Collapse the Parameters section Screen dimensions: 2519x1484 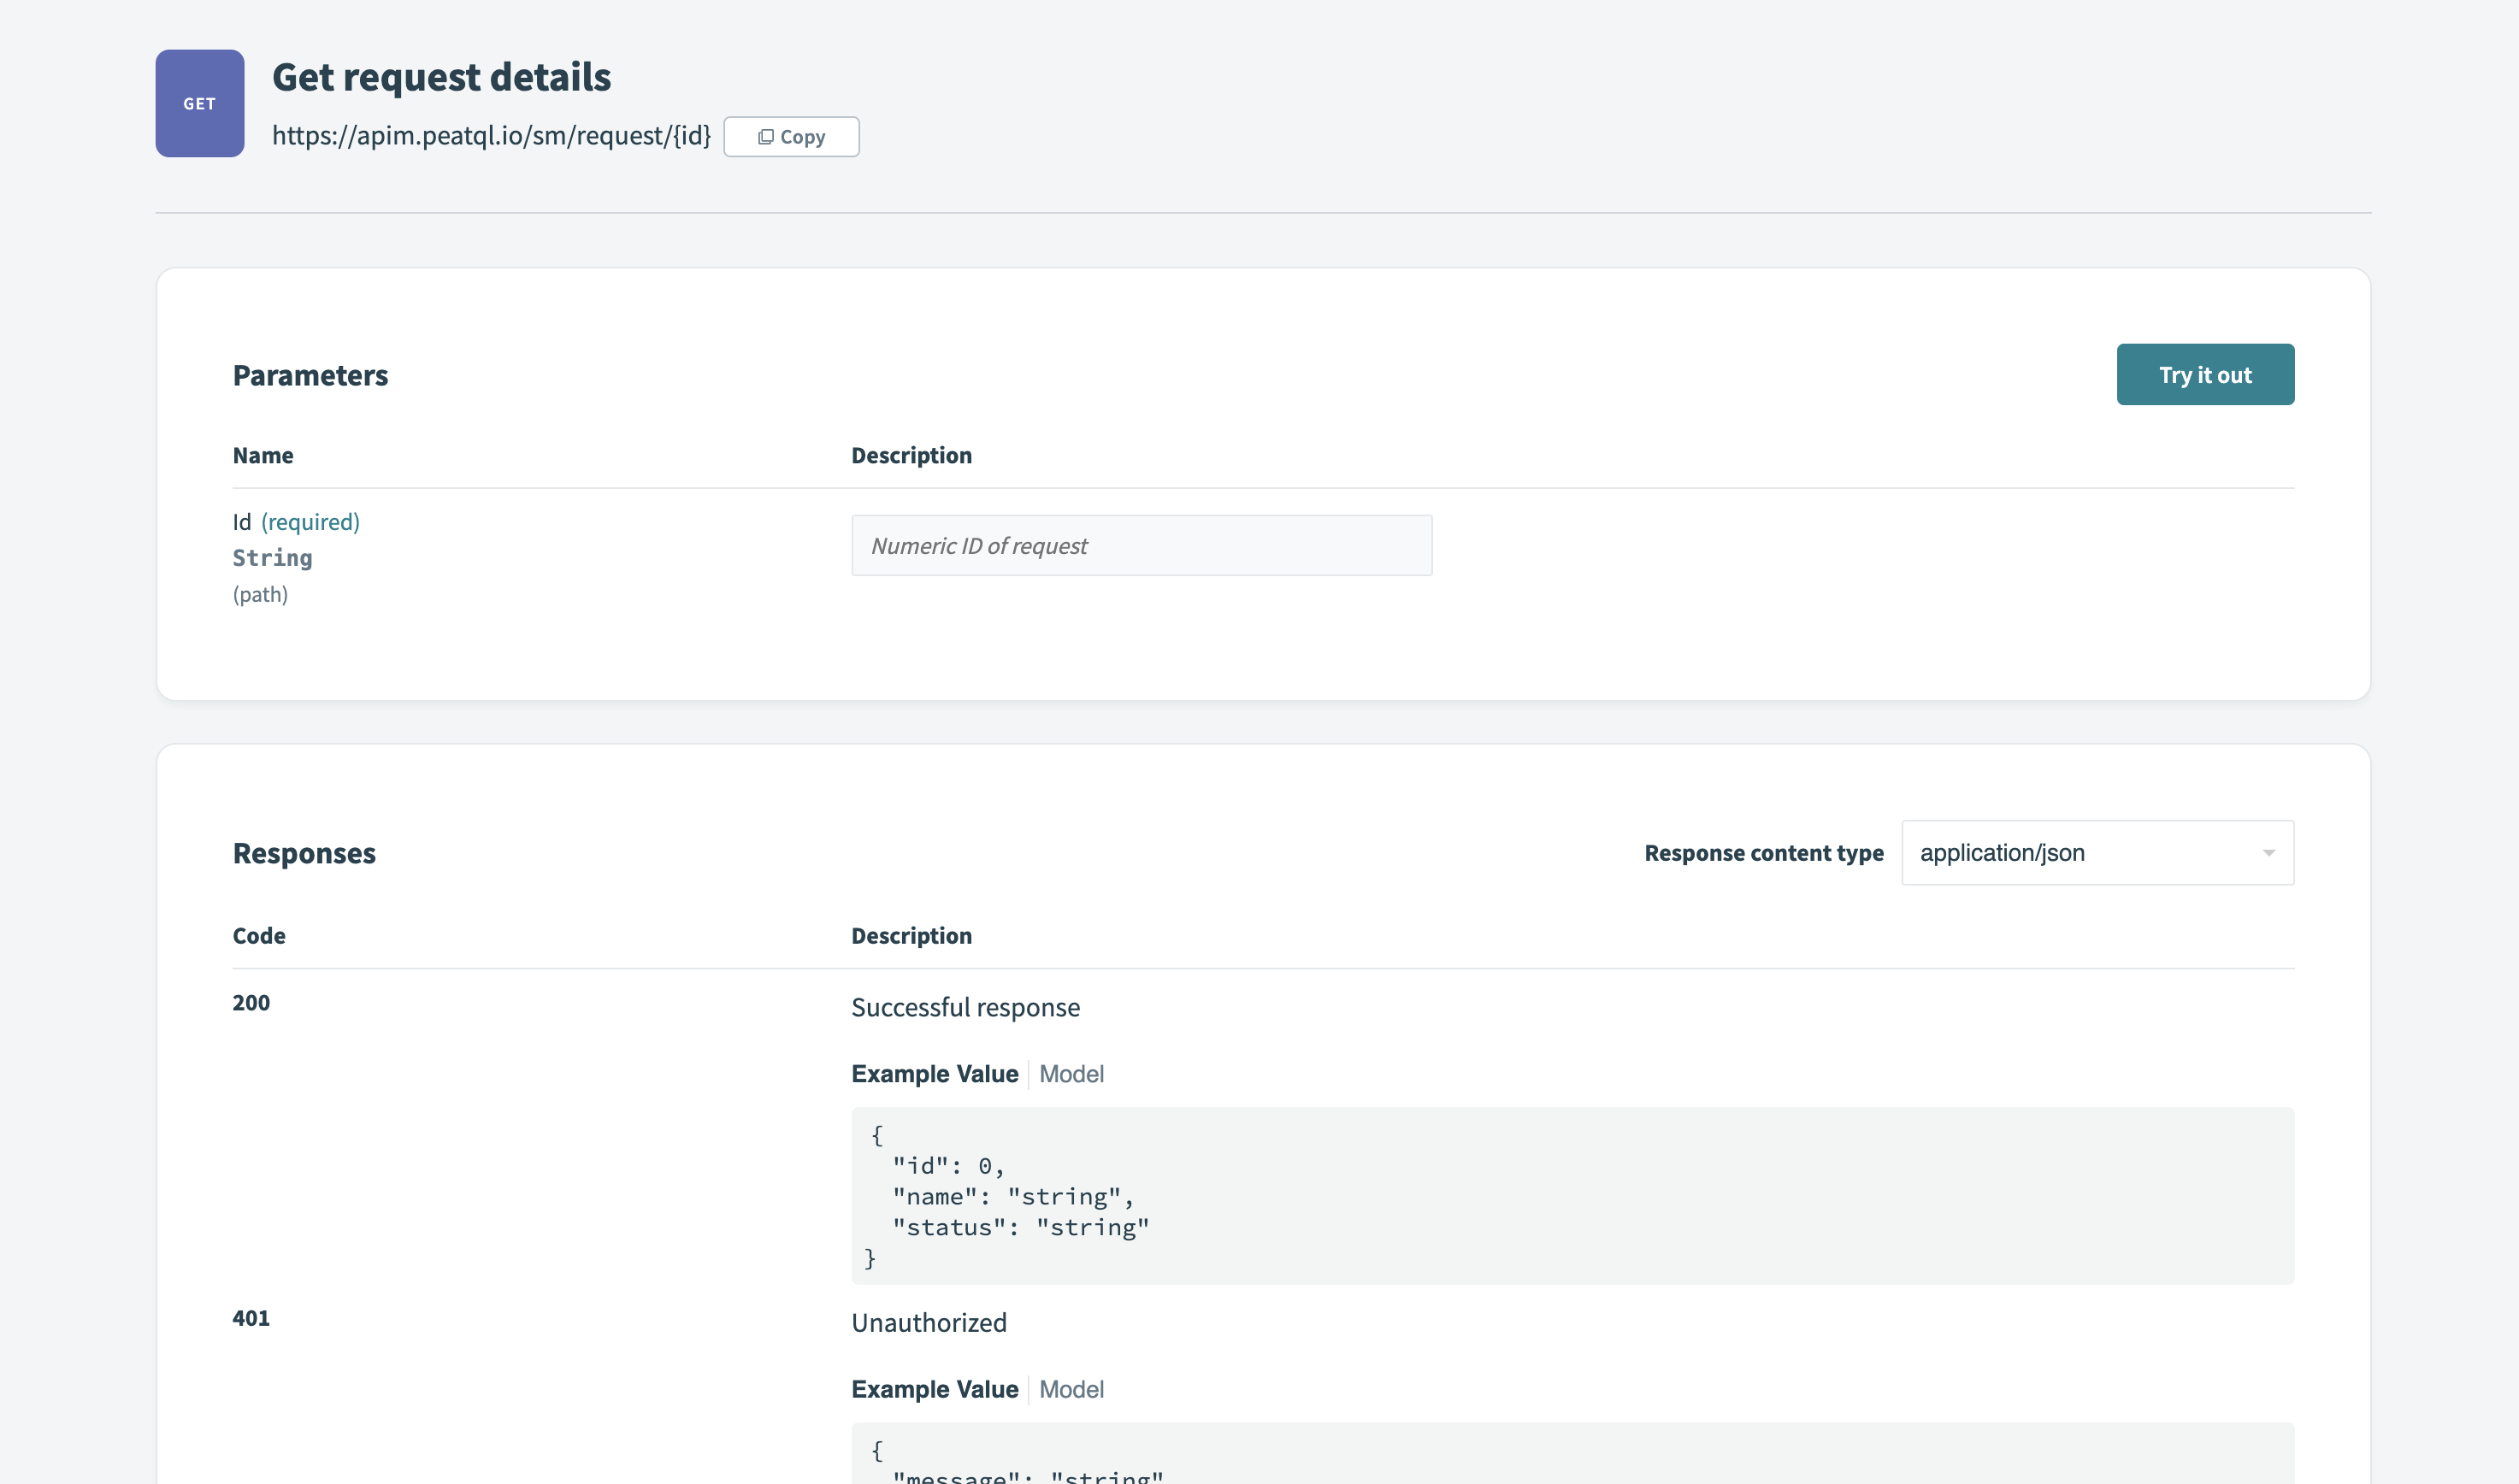click(311, 374)
